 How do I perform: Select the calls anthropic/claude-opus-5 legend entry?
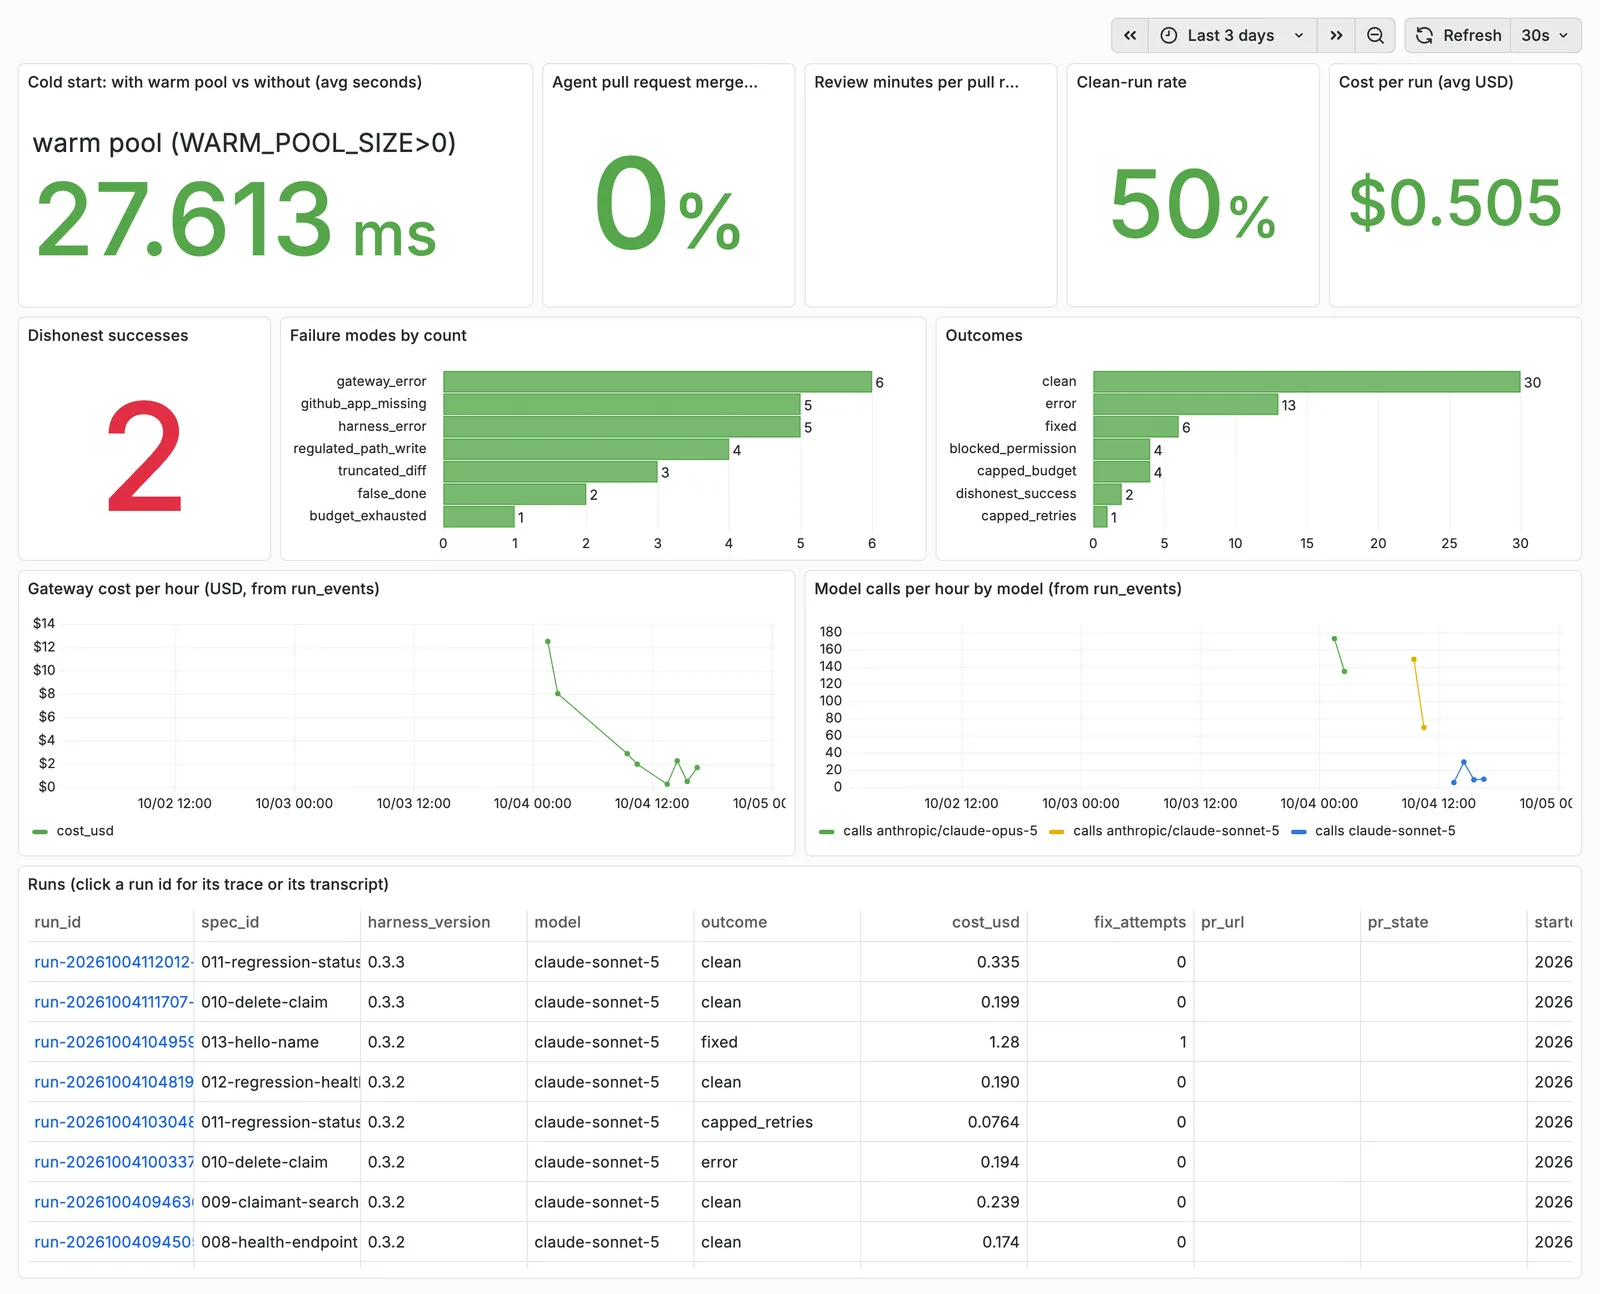(x=940, y=831)
